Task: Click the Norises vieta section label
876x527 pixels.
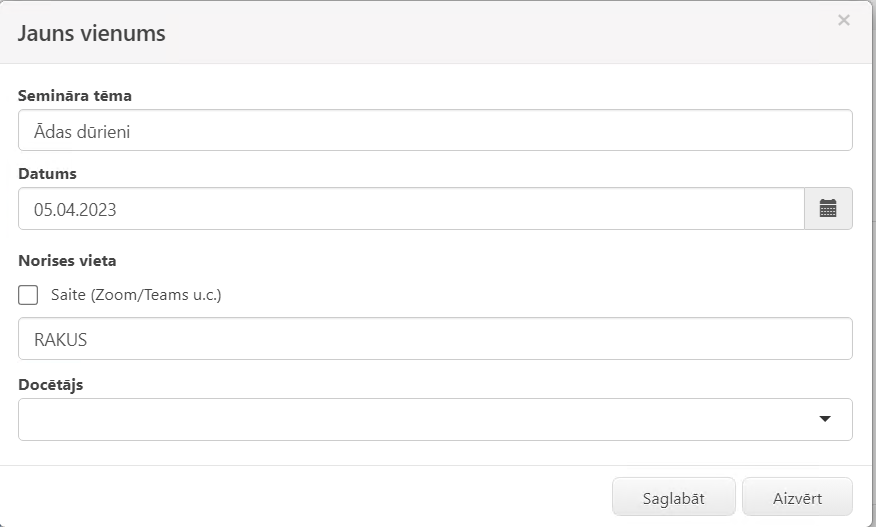Action: [67, 261]
